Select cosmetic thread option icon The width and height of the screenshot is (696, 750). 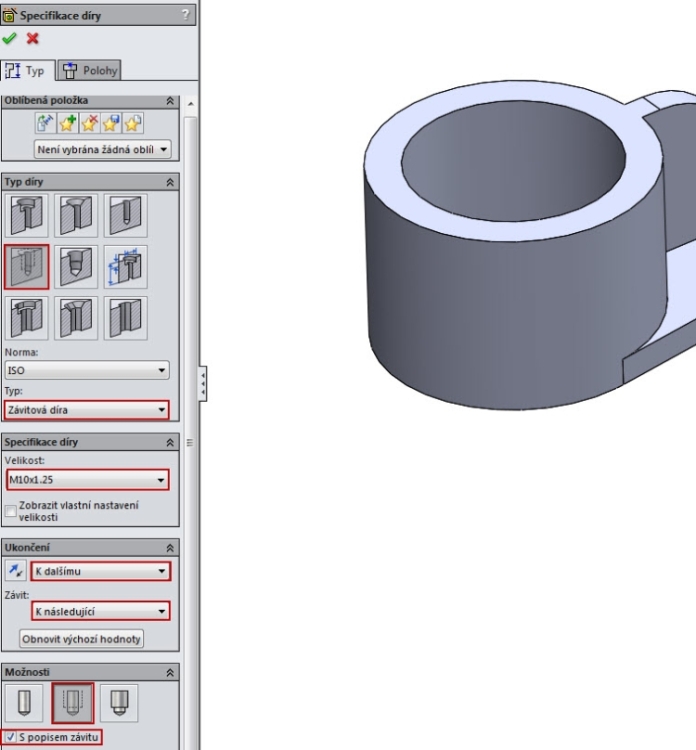pyautogui.click(x=73, y=703)
